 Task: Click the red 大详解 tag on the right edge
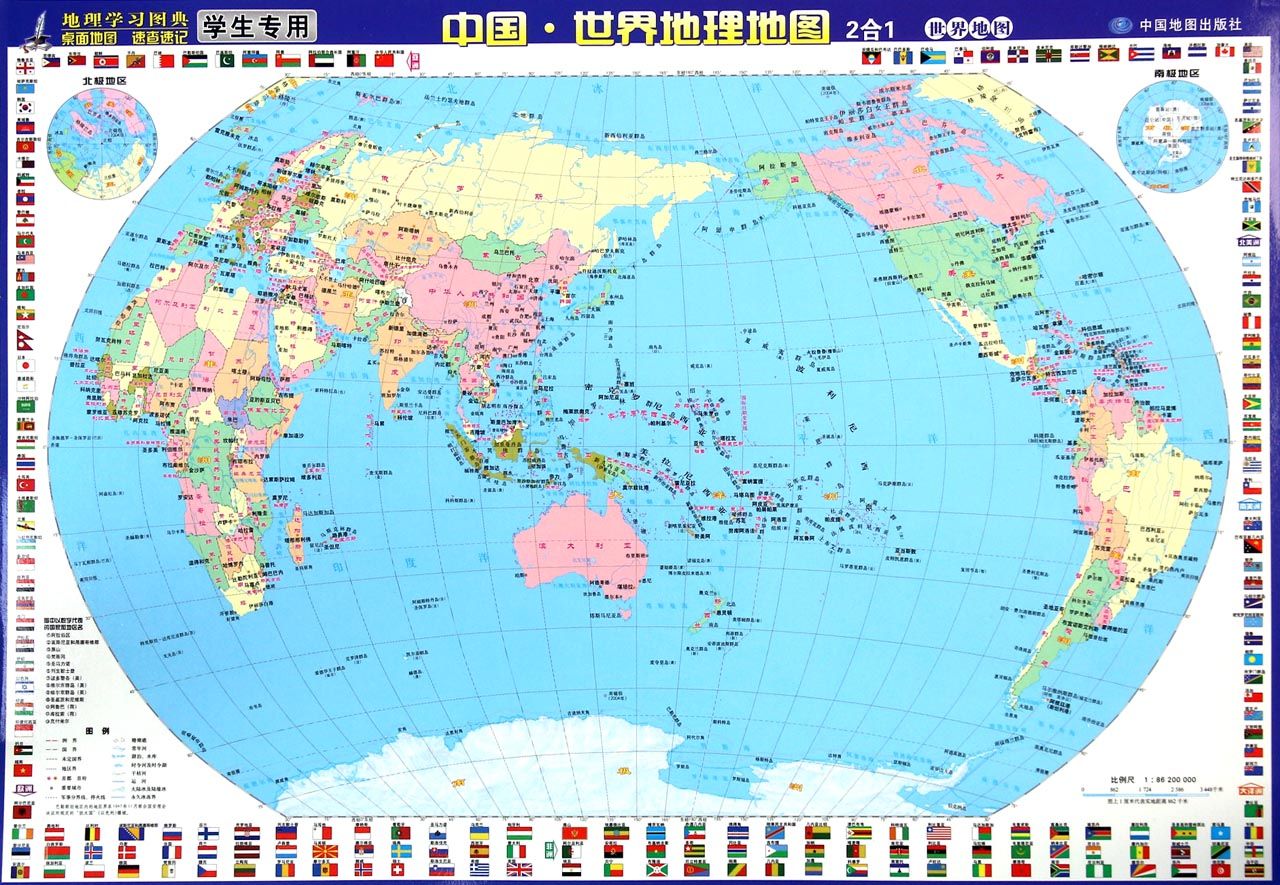pos(1251,789)
